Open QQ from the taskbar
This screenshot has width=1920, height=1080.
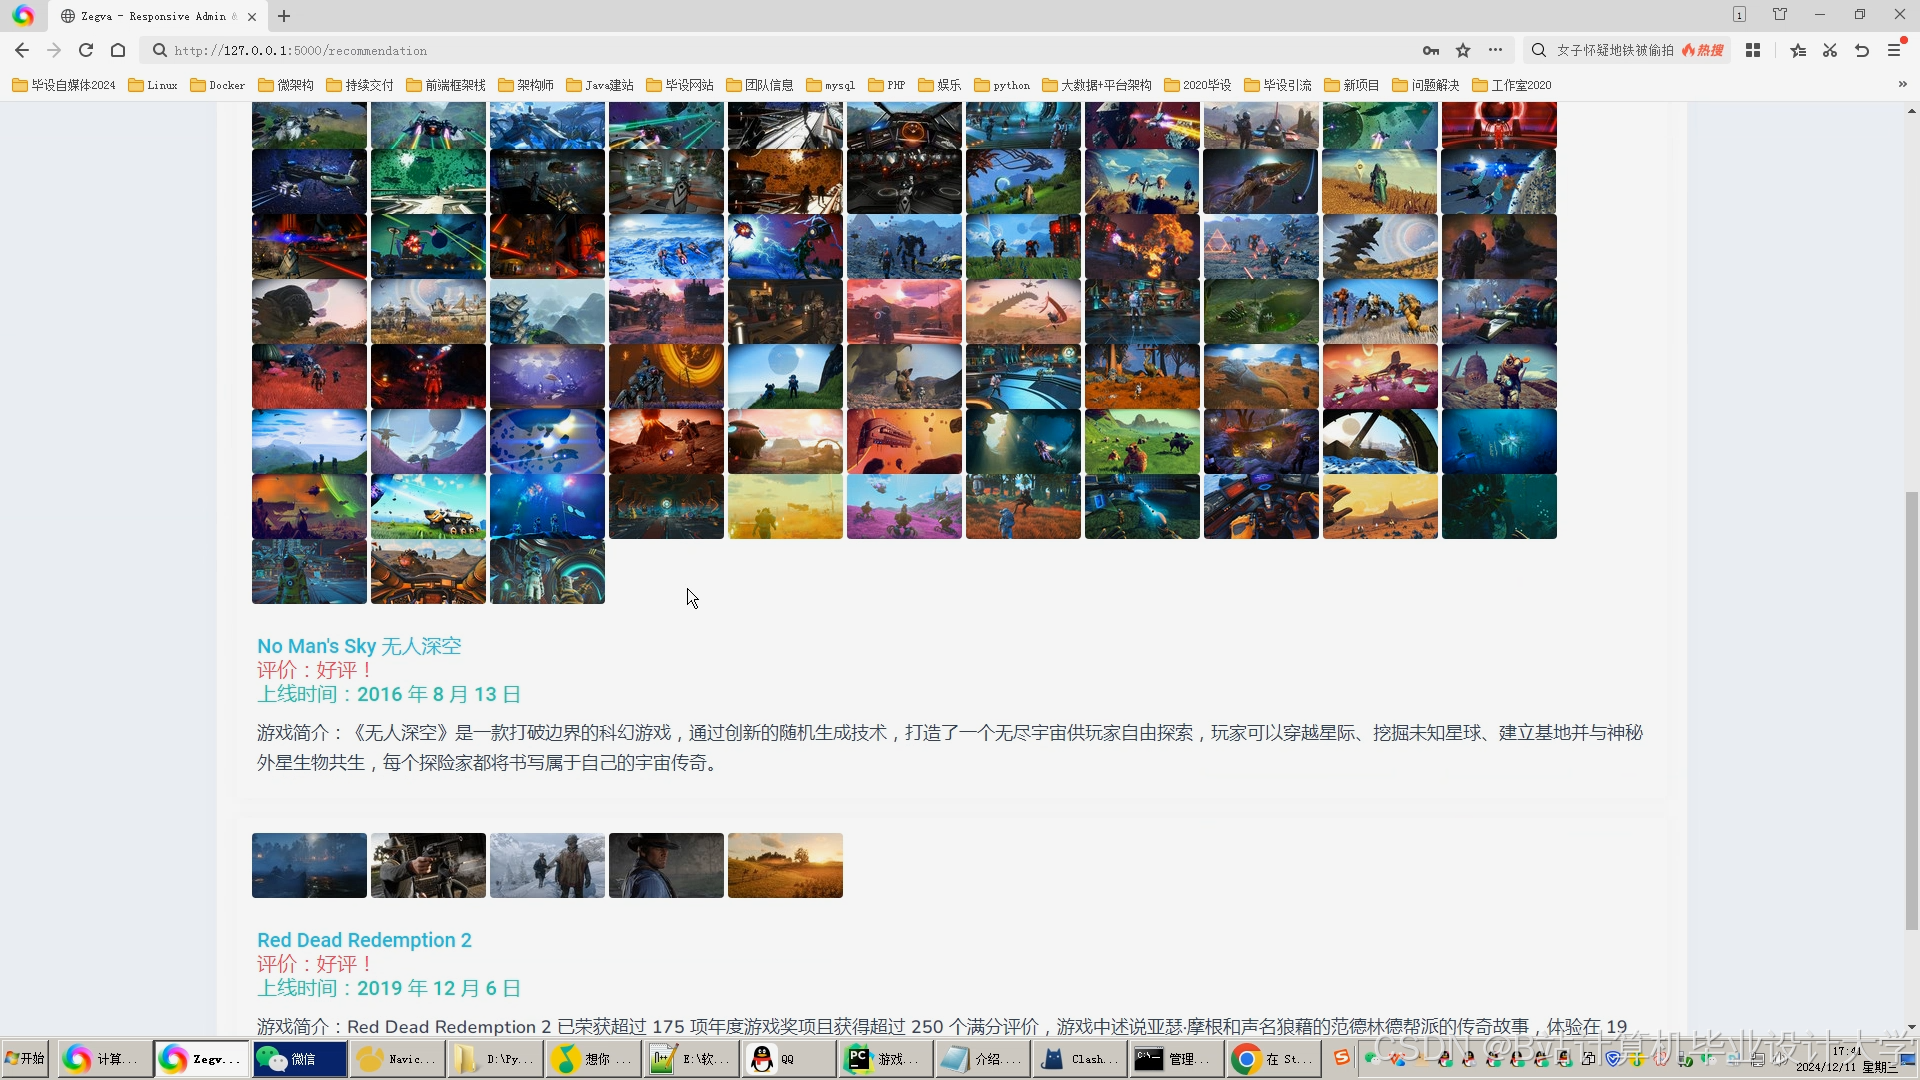[788, 1059]
